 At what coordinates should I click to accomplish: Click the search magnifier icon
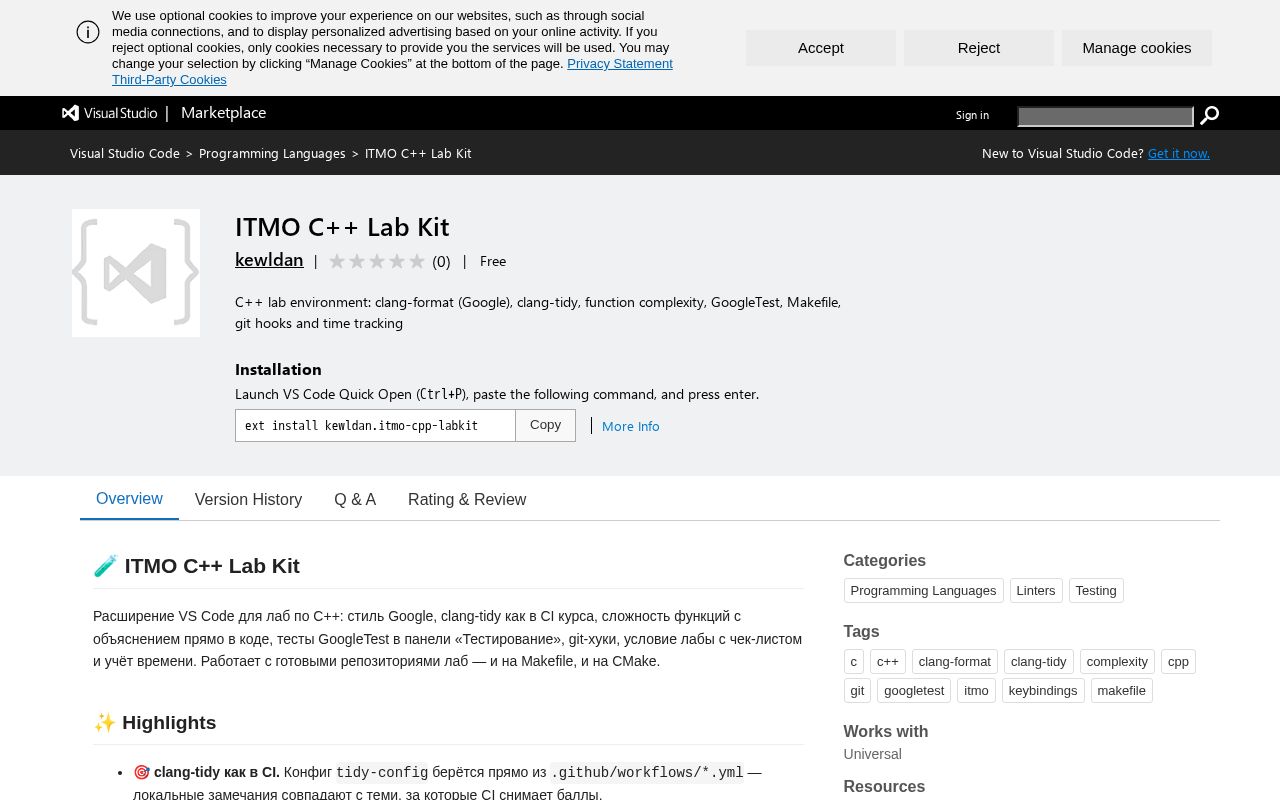pos(1209,115)
